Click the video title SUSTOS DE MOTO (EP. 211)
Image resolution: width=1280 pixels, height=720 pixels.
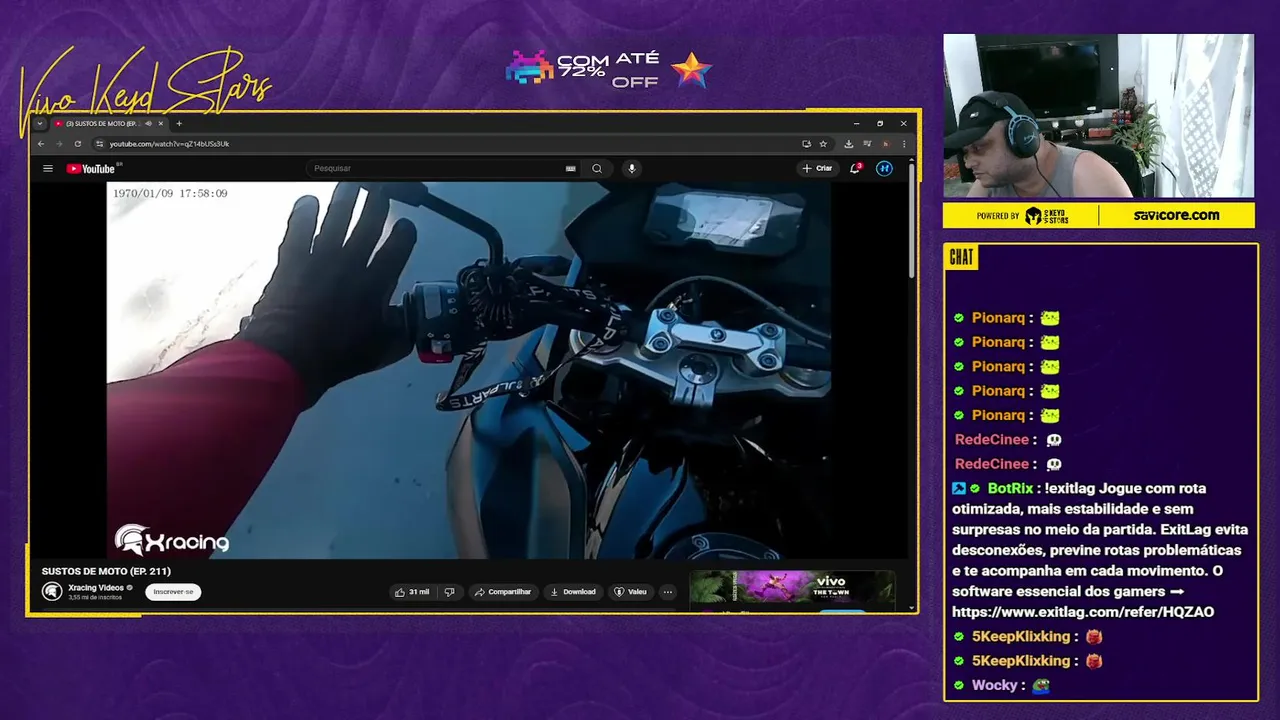106,571
